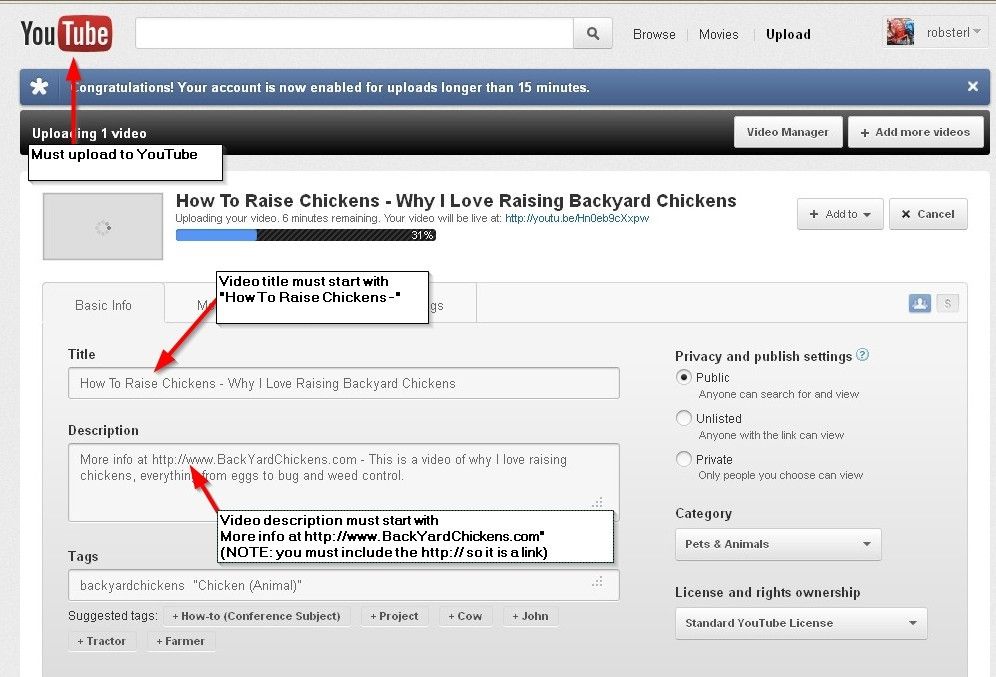
Task: Open the Standard YouTube License dropdown
Action: click(x=800, y=623)
